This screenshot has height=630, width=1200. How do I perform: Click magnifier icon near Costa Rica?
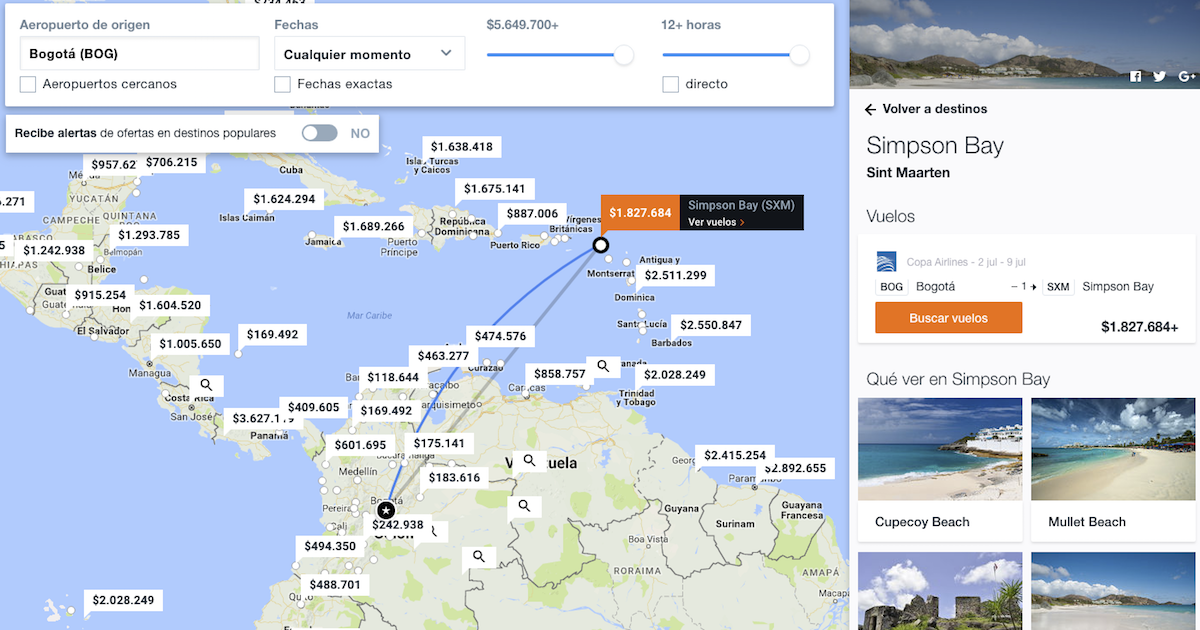pos(207,384)
